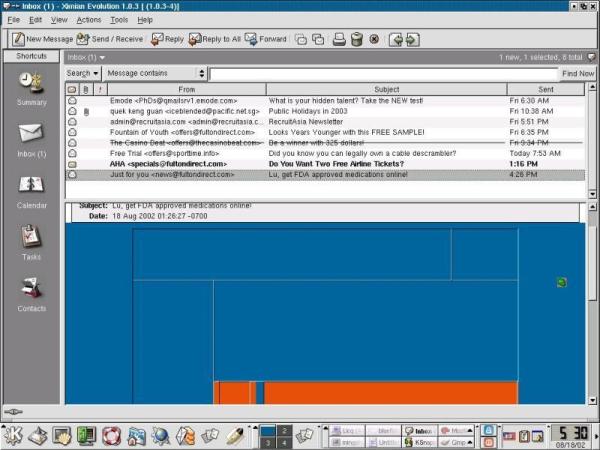Click the message list vertical scrollbar down arrow
600x450 pixels.
(592, 194)
